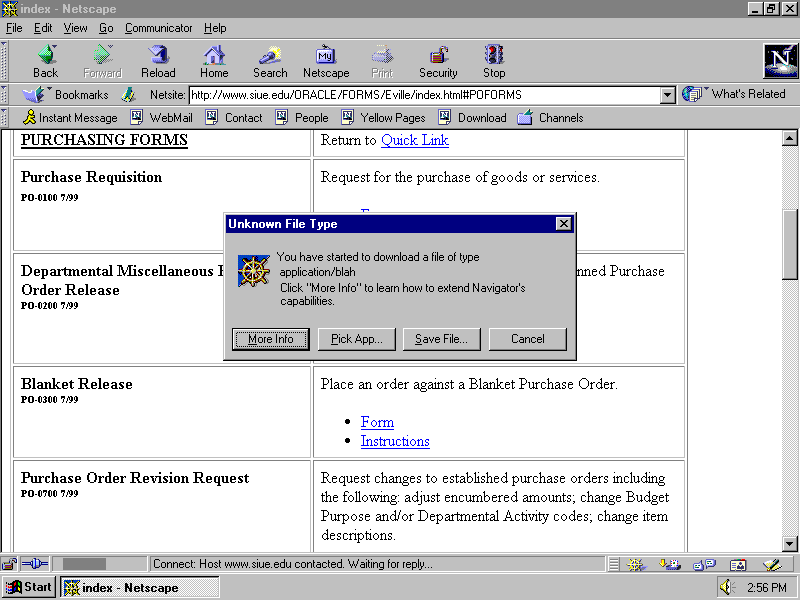Open the Bookmarks dropdown
The image size is (800, 600).
pyautogui.click(x=68, y=95)
